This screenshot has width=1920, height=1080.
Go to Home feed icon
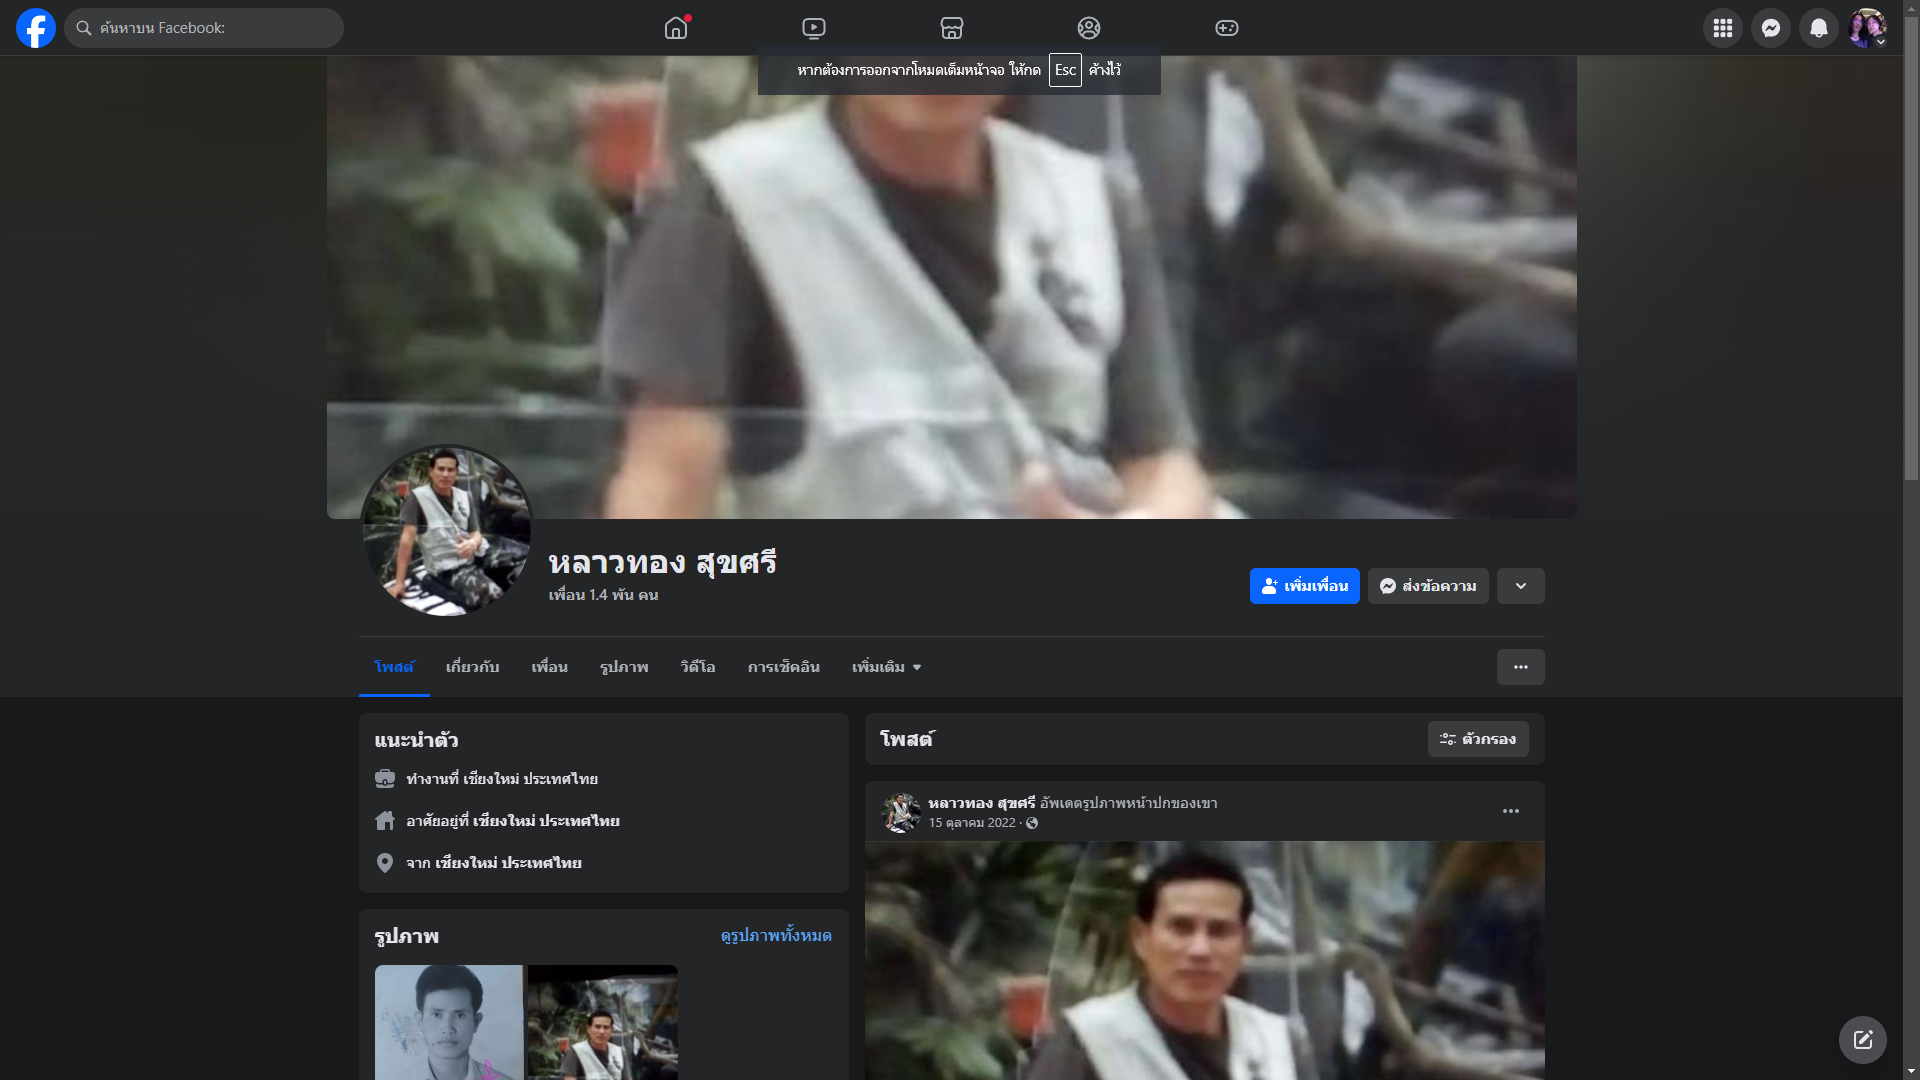point(676,28)
